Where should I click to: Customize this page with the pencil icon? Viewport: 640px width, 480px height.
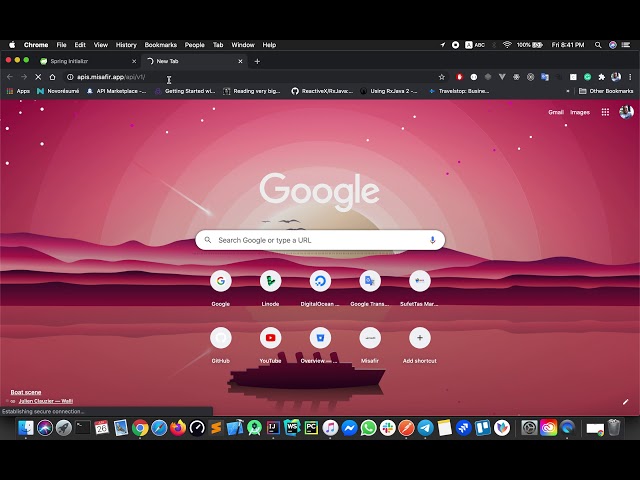tap(625, 402)
